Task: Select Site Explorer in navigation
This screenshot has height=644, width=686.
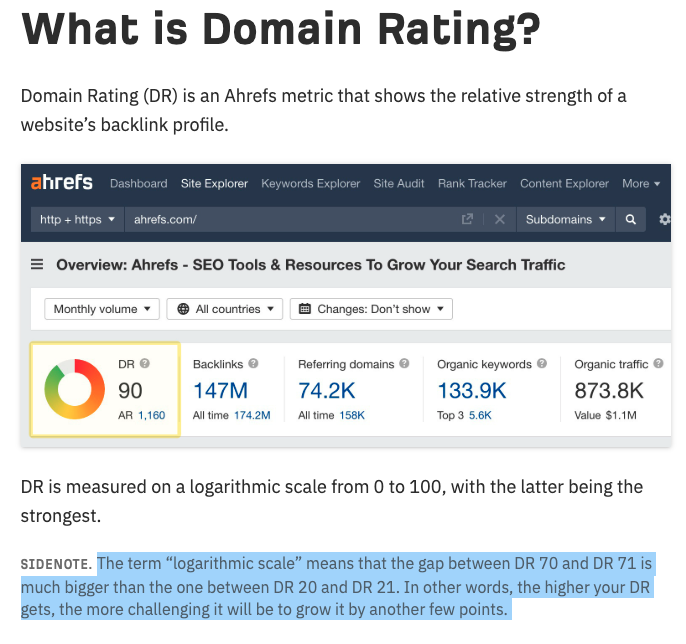Action: 214,183
